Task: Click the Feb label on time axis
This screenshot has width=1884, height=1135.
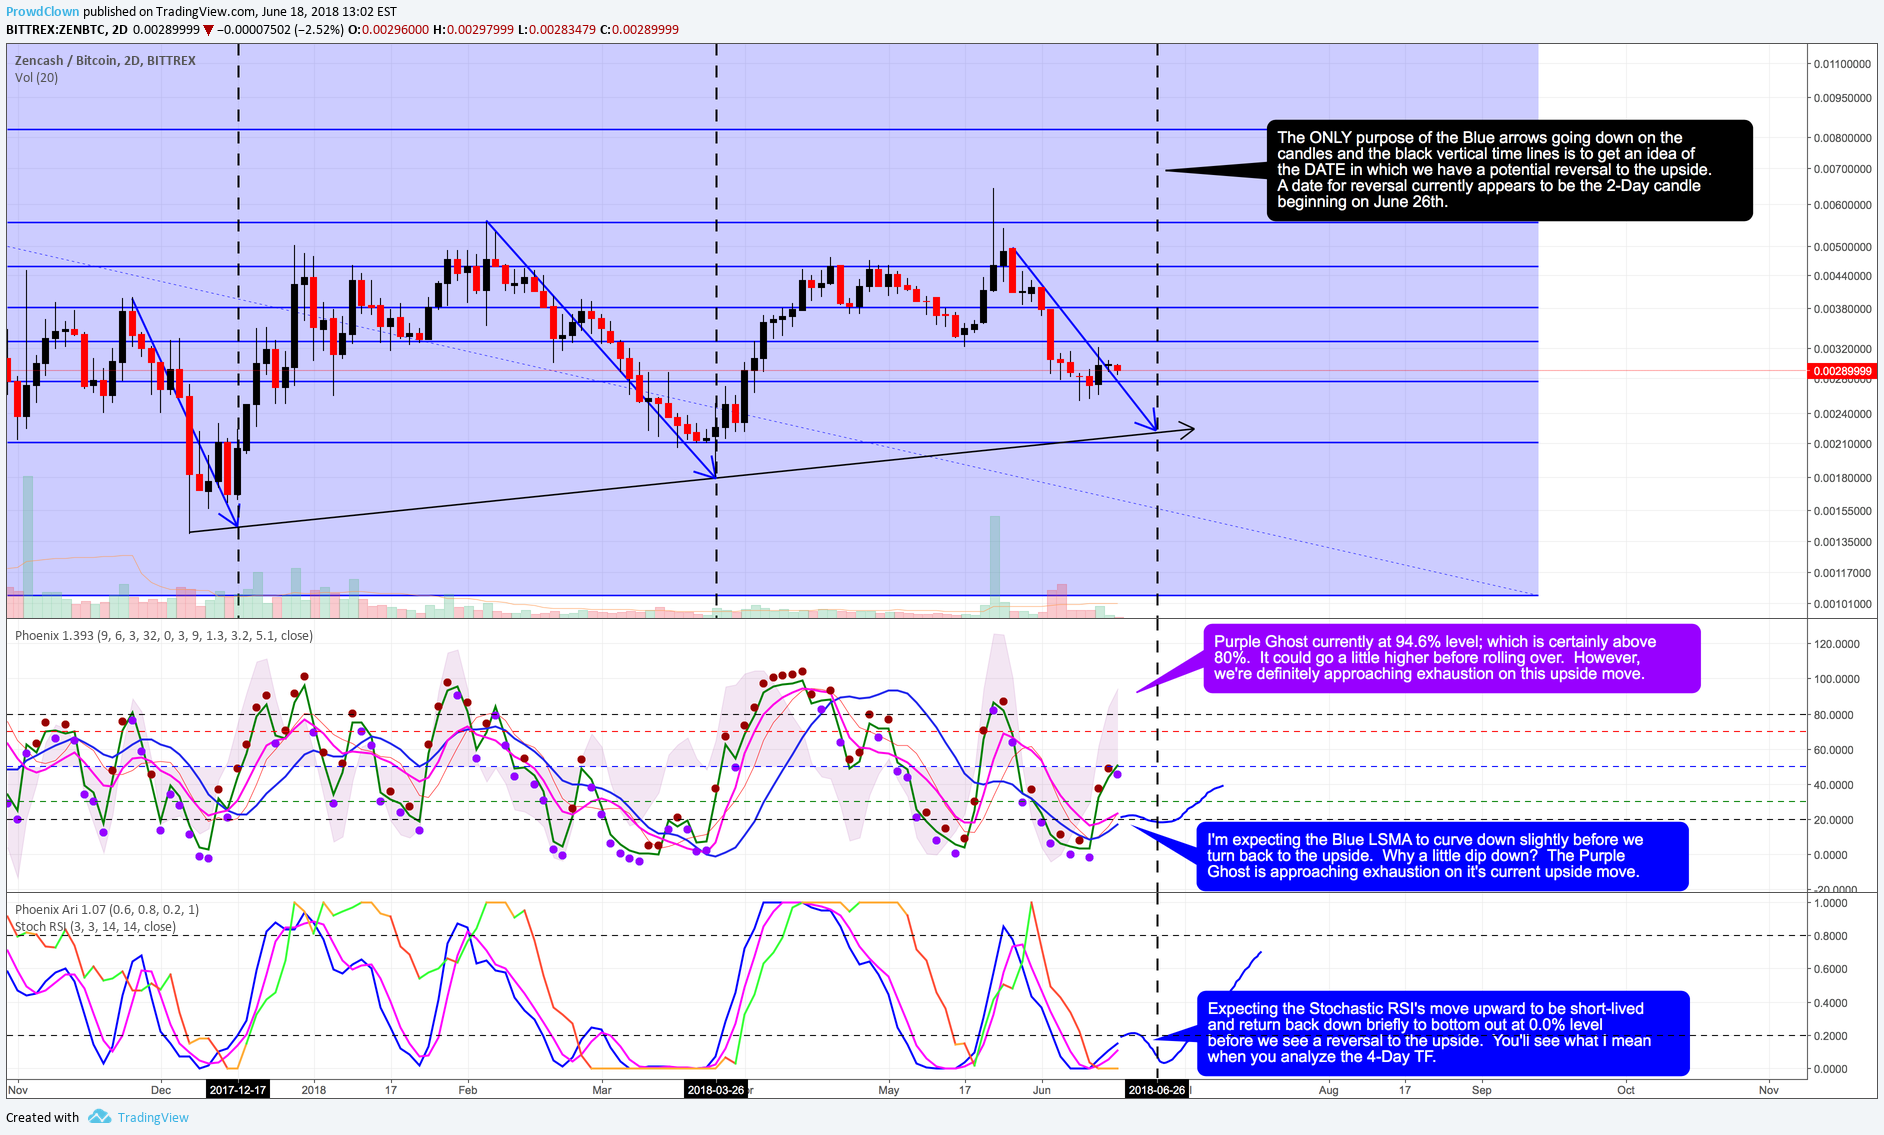Action: [467, 1090]
